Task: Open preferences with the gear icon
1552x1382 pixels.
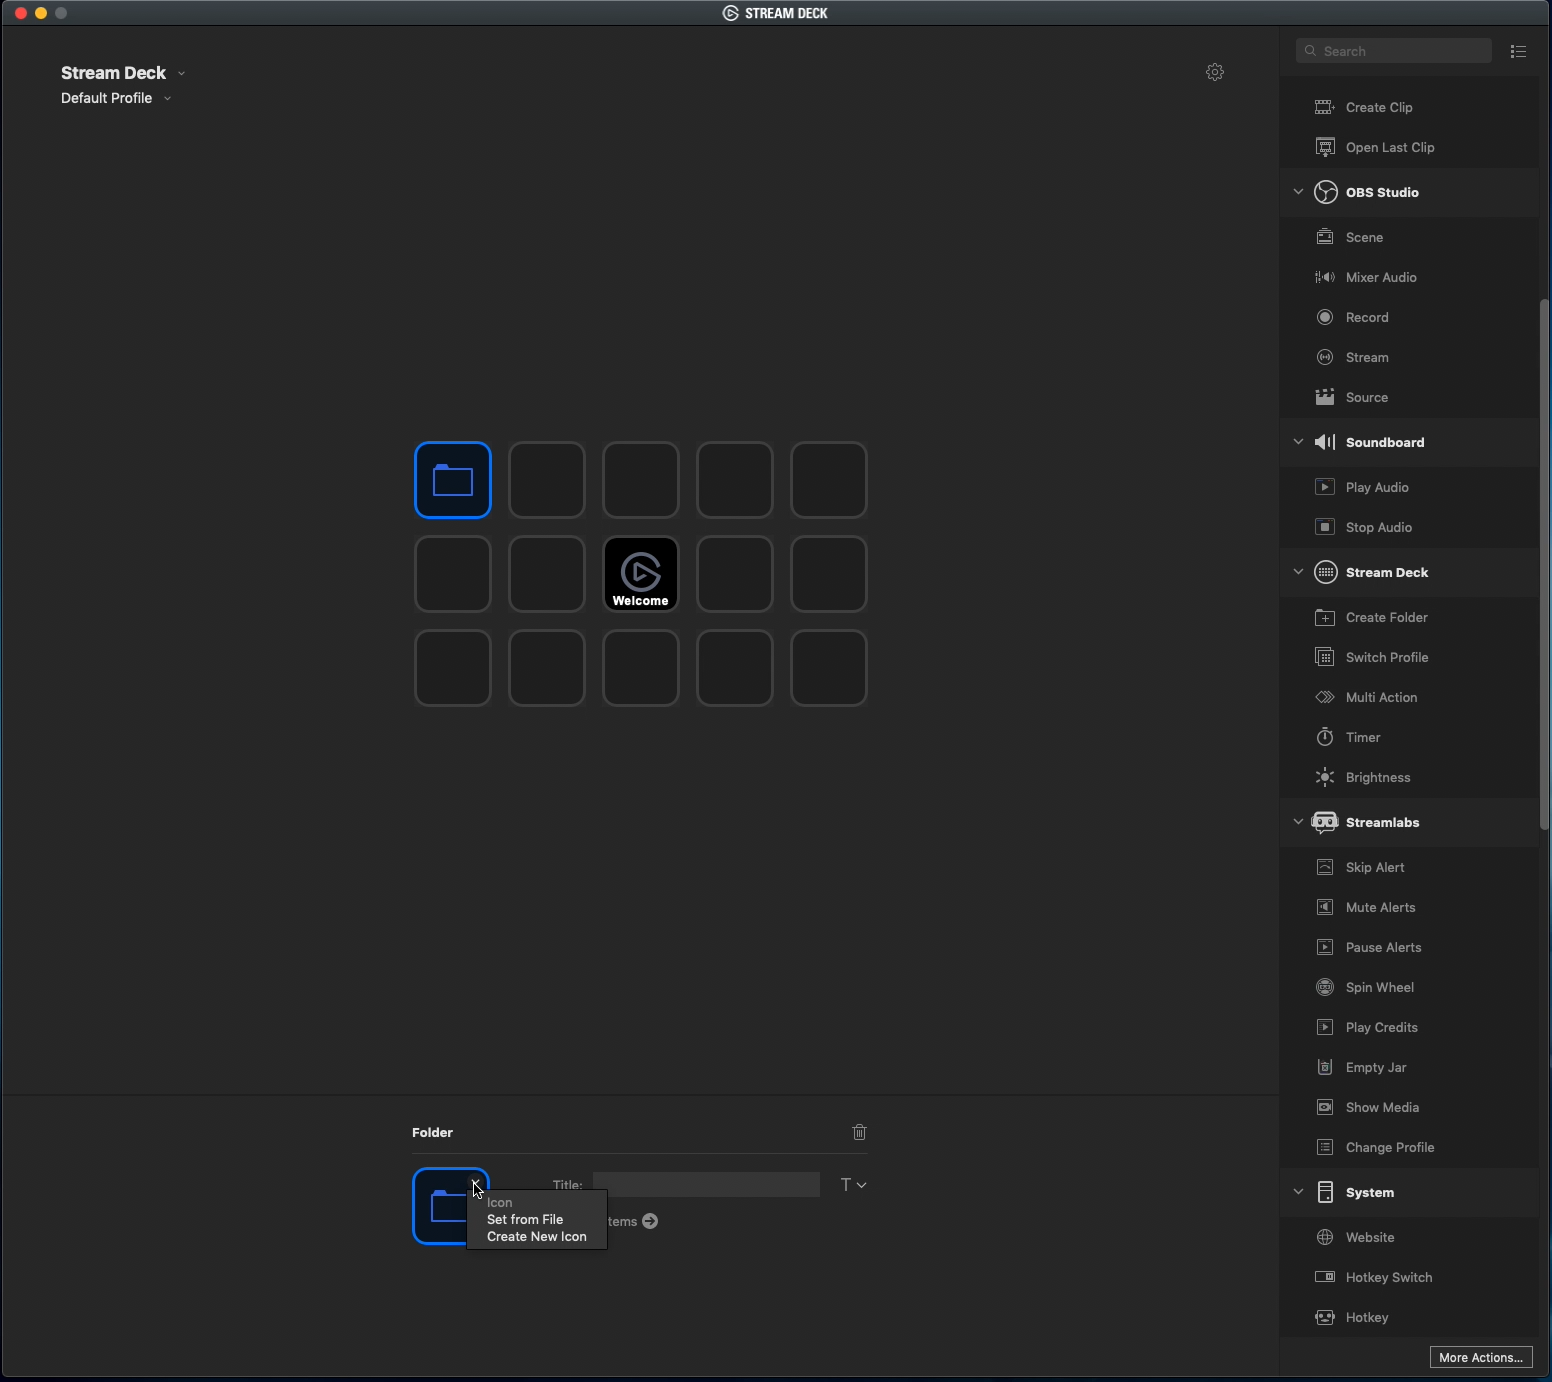Action: [1215, 72]
